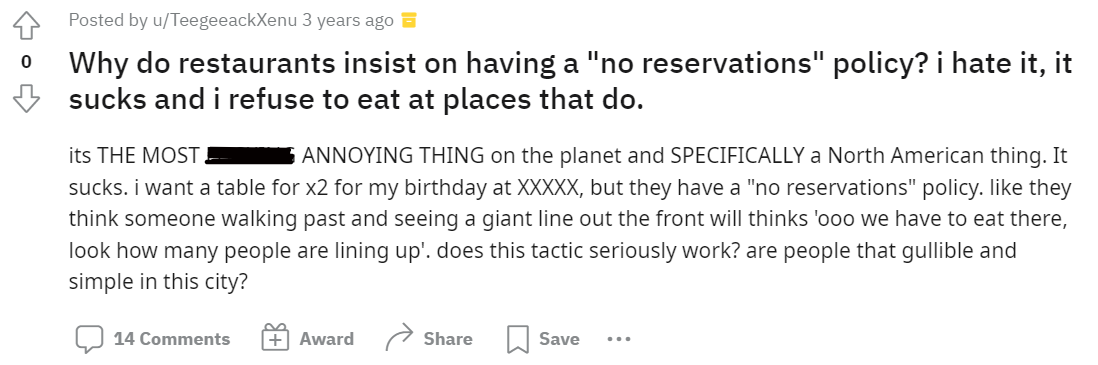
Task: Click the post body paragraph text
Action: pos(570,219)
